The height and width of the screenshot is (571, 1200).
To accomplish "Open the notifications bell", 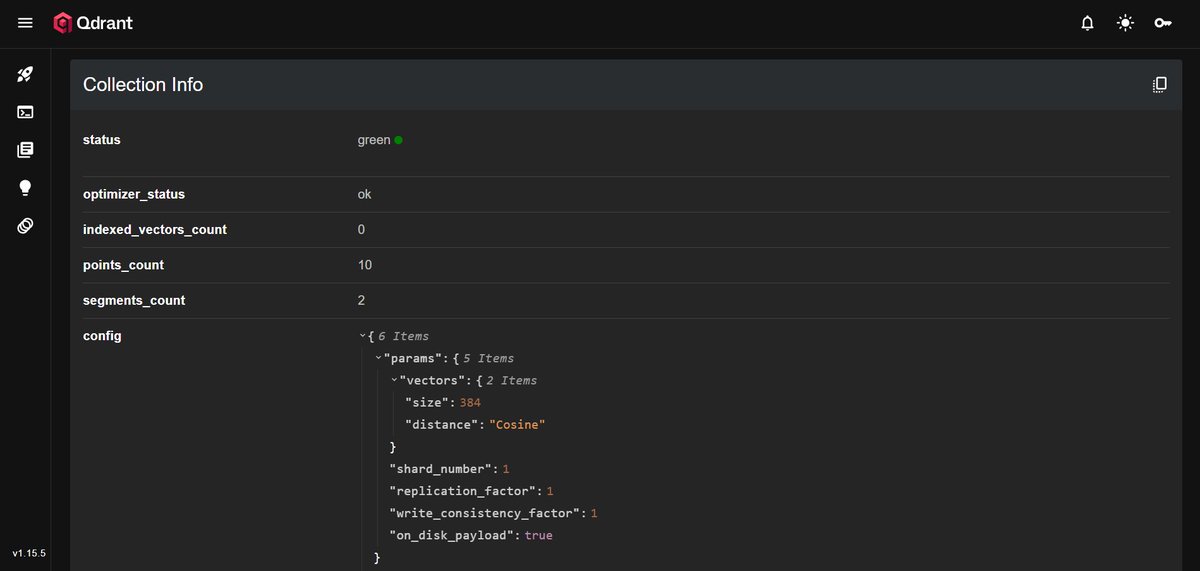I will point(1088,23).
